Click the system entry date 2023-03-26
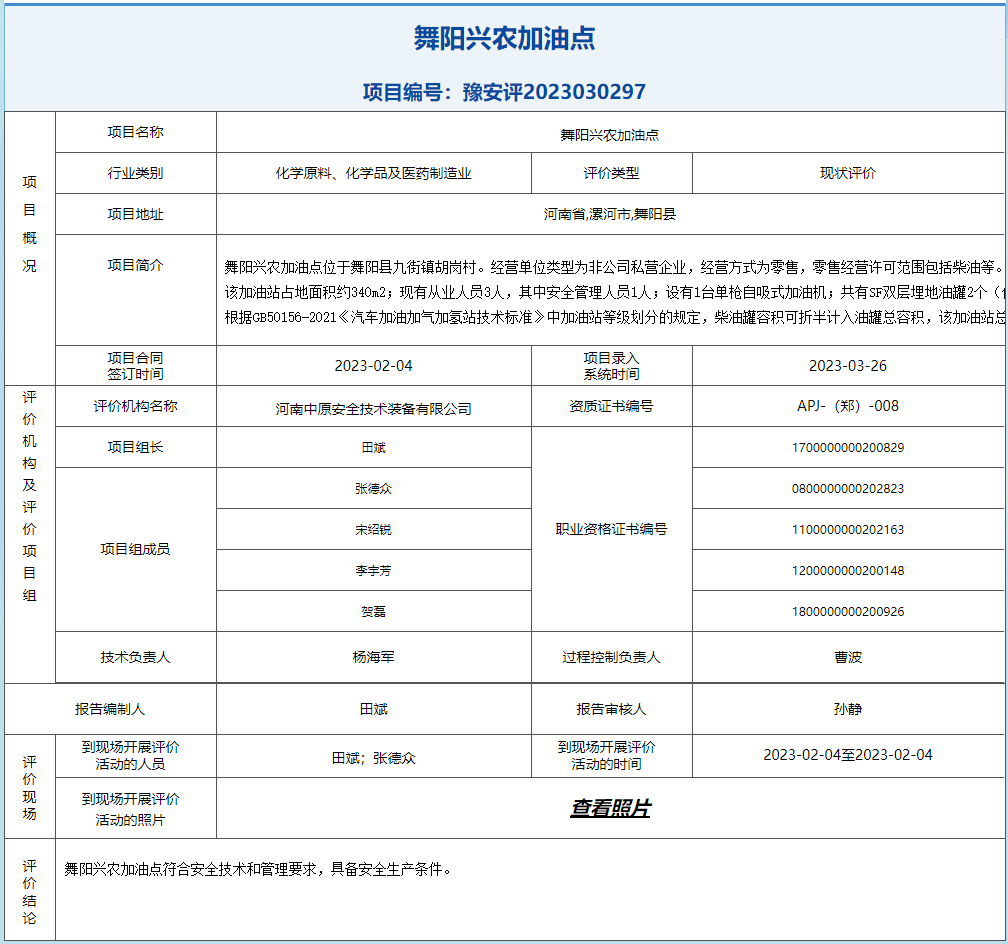Viewport: 1008px width, 944px height. click(848, 365)
